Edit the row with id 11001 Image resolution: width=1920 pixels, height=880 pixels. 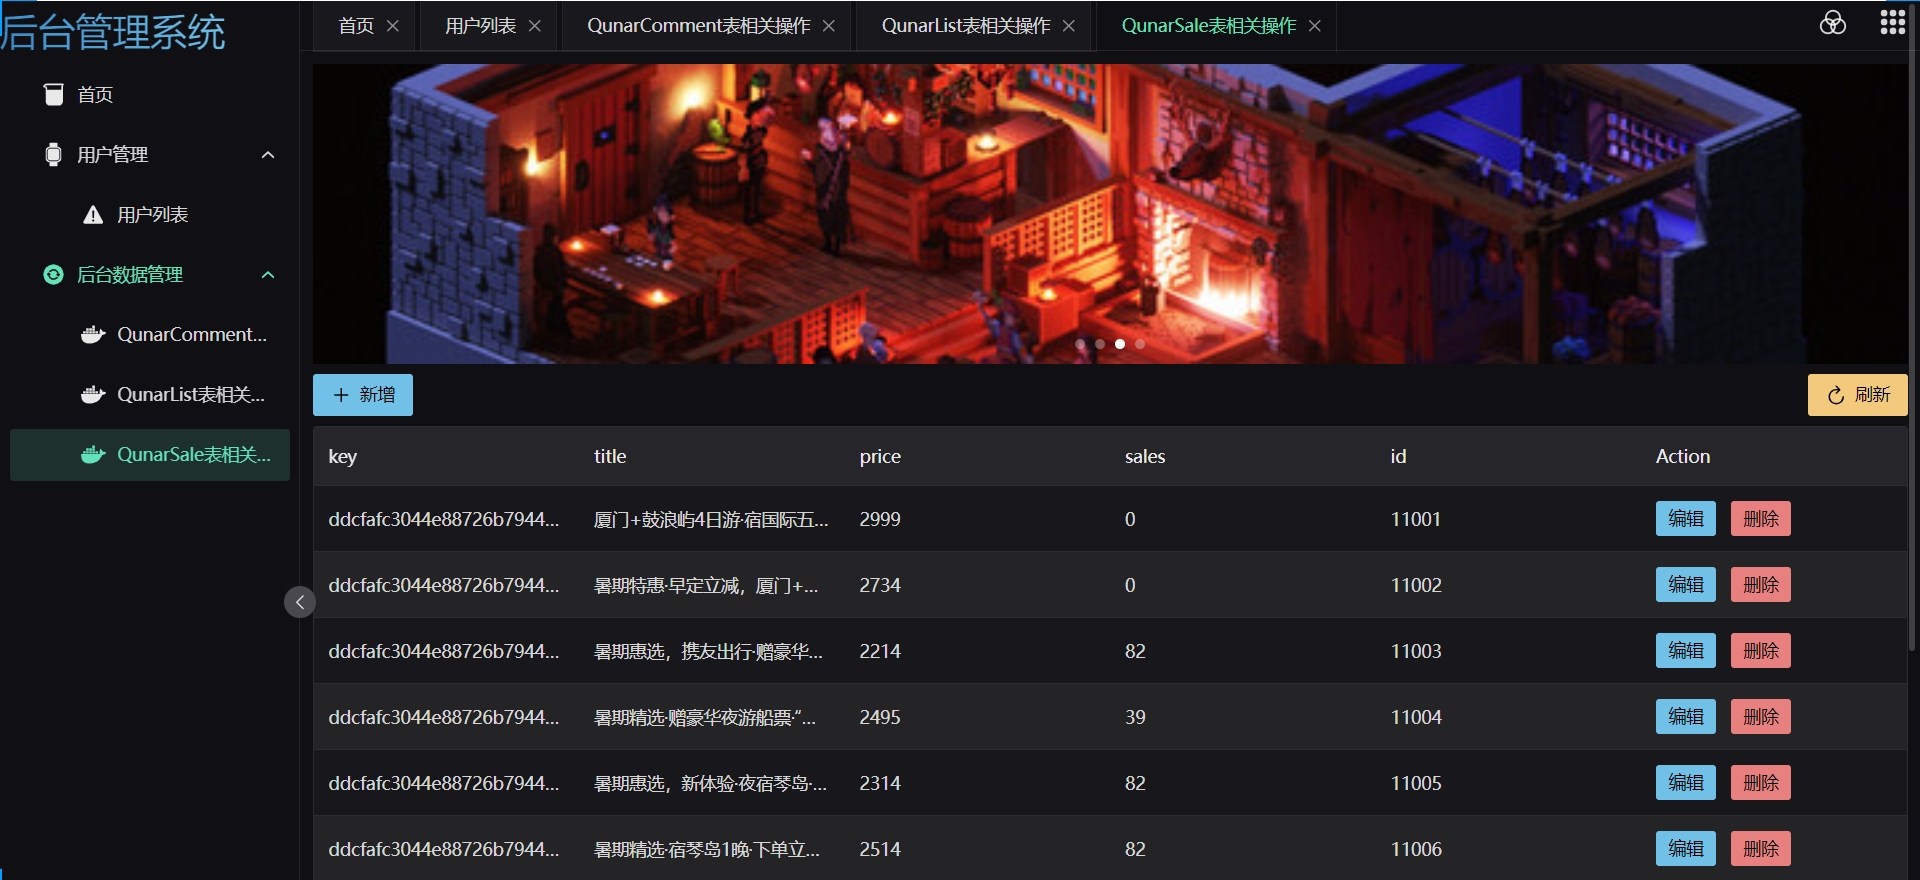tap(1686, 519)
